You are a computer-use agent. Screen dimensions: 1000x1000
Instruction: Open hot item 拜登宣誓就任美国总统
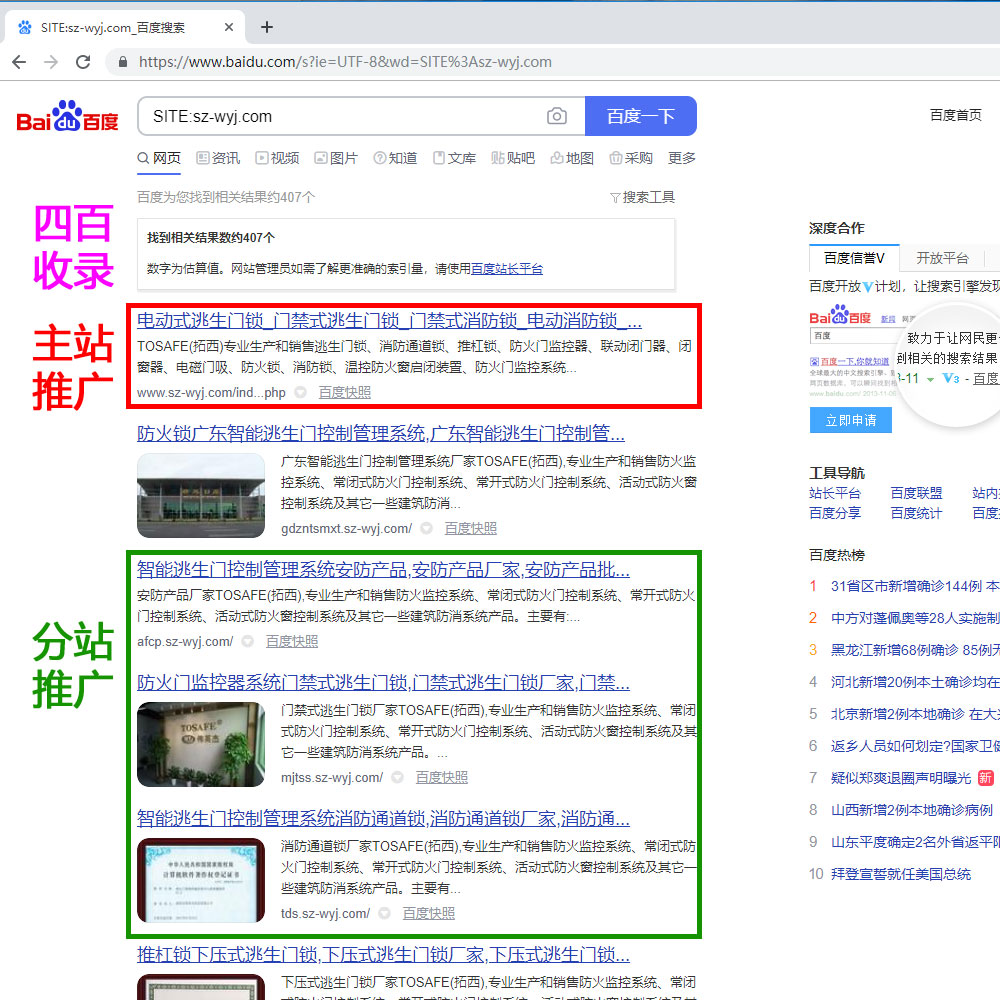901,874
